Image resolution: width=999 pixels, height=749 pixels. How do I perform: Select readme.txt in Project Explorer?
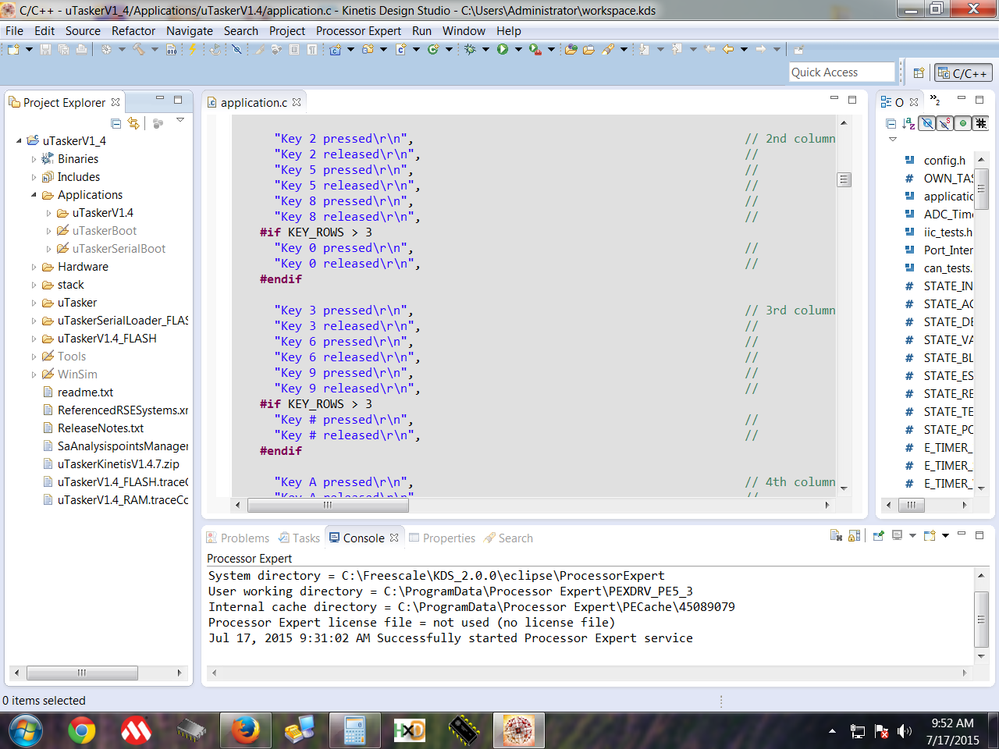[x=85, y=392]
